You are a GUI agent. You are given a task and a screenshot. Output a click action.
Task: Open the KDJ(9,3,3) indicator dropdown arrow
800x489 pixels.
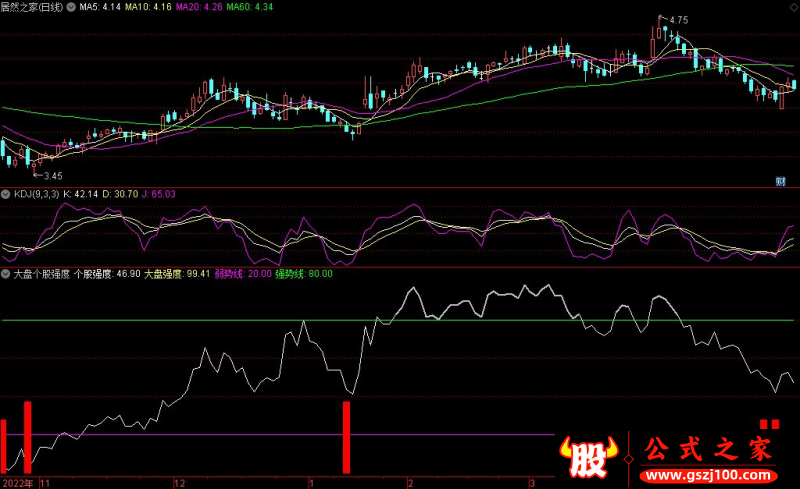[x=6, y=193]
